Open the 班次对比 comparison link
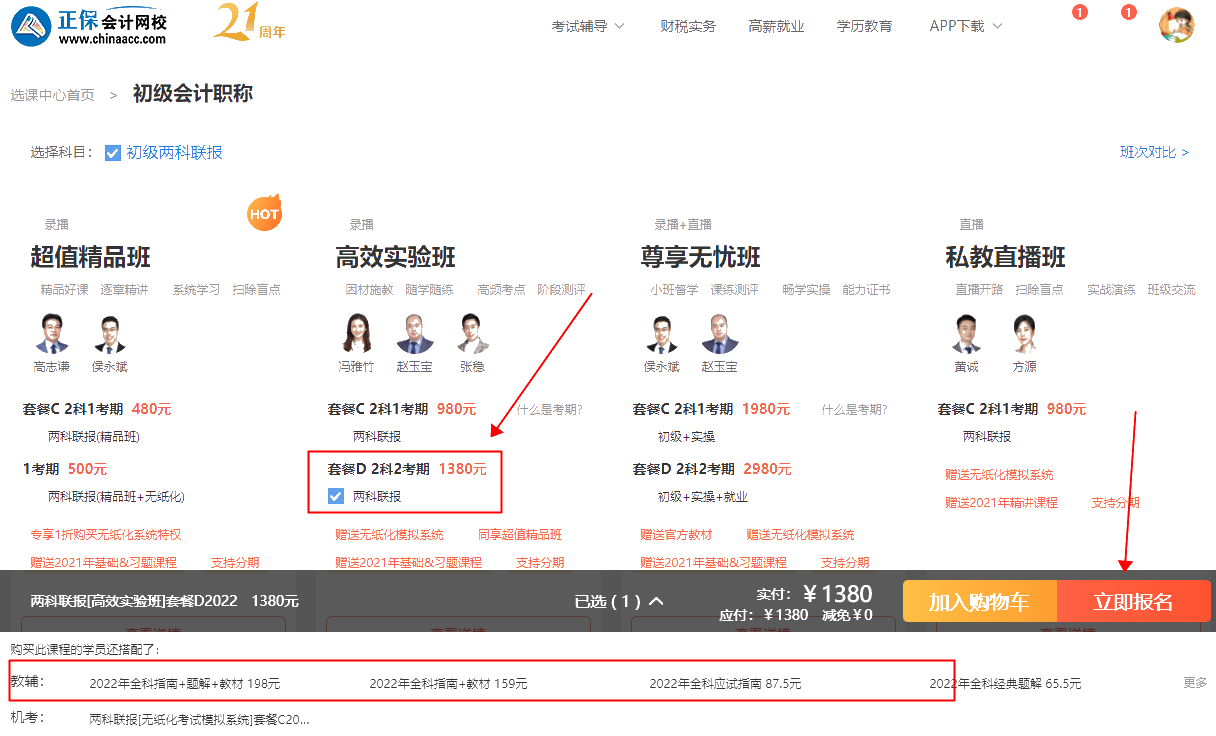Screen dimensions: 1216x736 point(1154,153)
